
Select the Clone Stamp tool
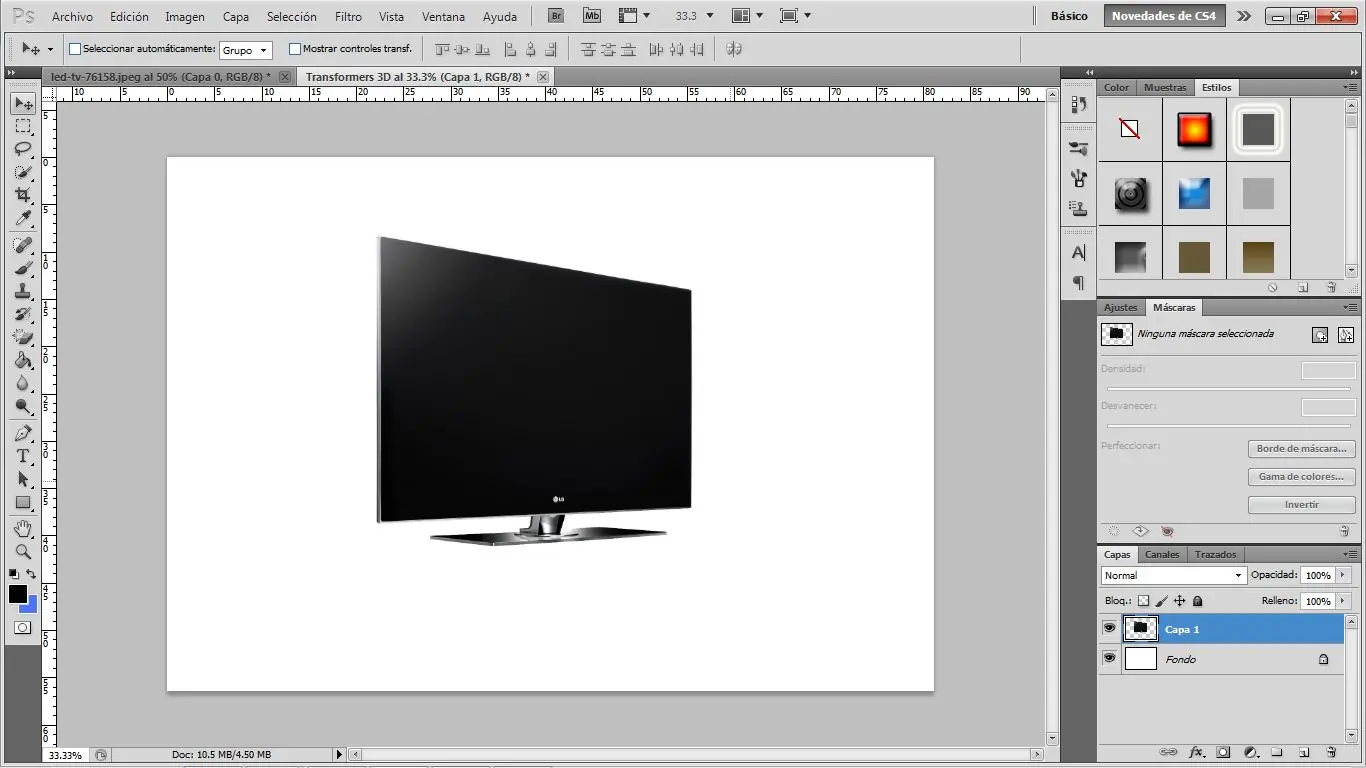tap(23, 291)
